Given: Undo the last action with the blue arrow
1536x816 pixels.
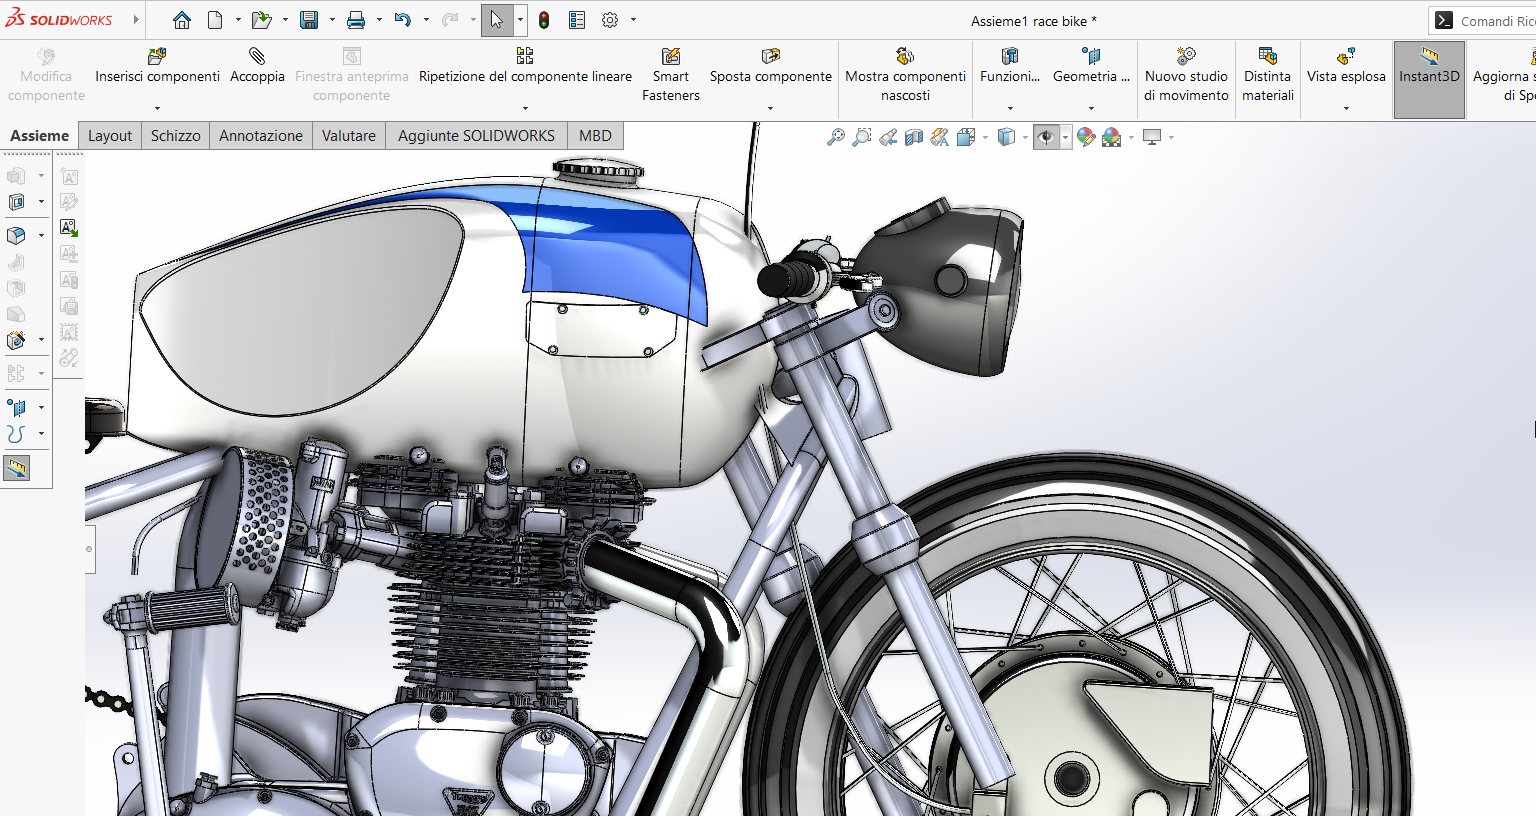Looking at the screenshot, I should coord(403,20).
